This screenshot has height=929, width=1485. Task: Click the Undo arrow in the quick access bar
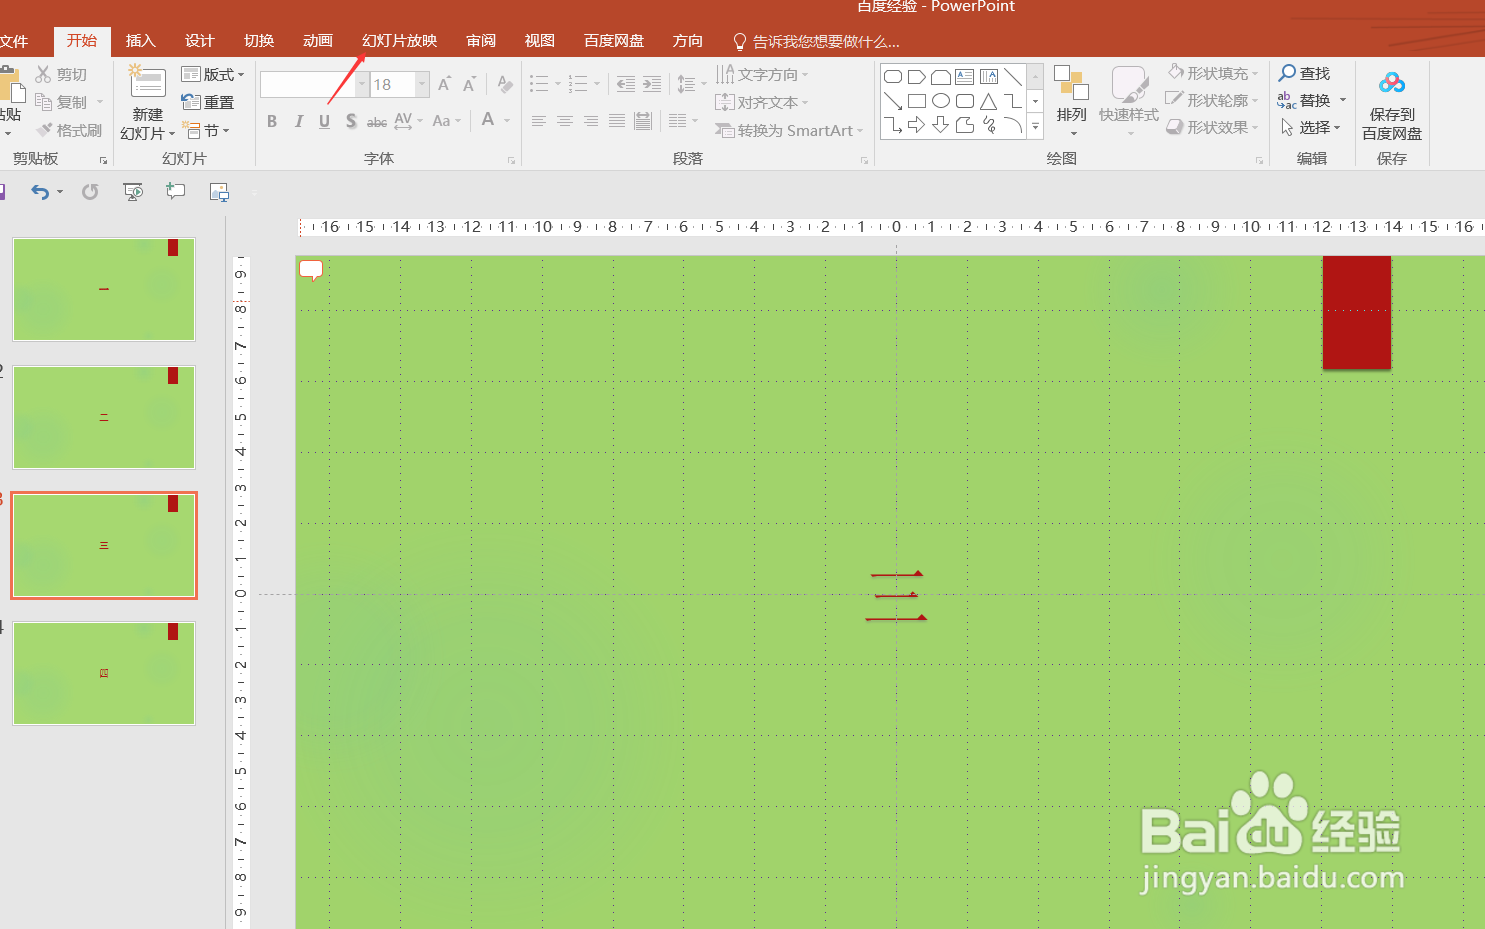[39, 191]
